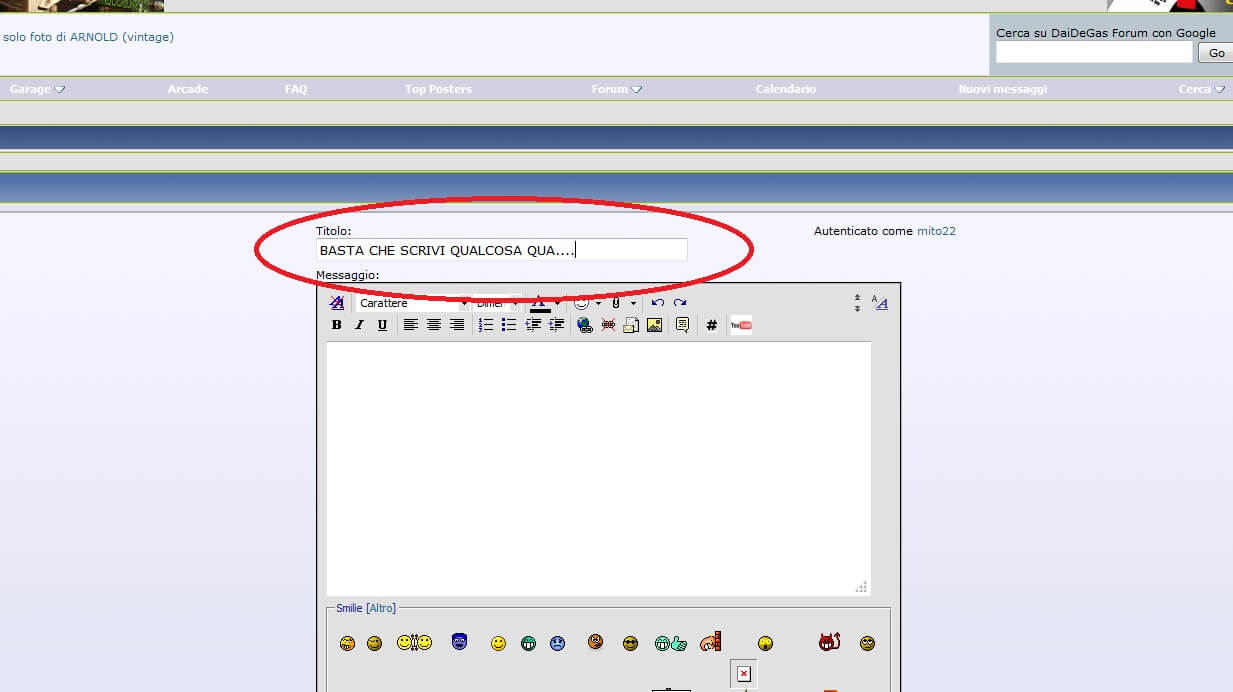Click the undo arrow in editor toolbar
Viewport: 1233px width, 692px height.
pyautogui.click(x=657, y=303)
